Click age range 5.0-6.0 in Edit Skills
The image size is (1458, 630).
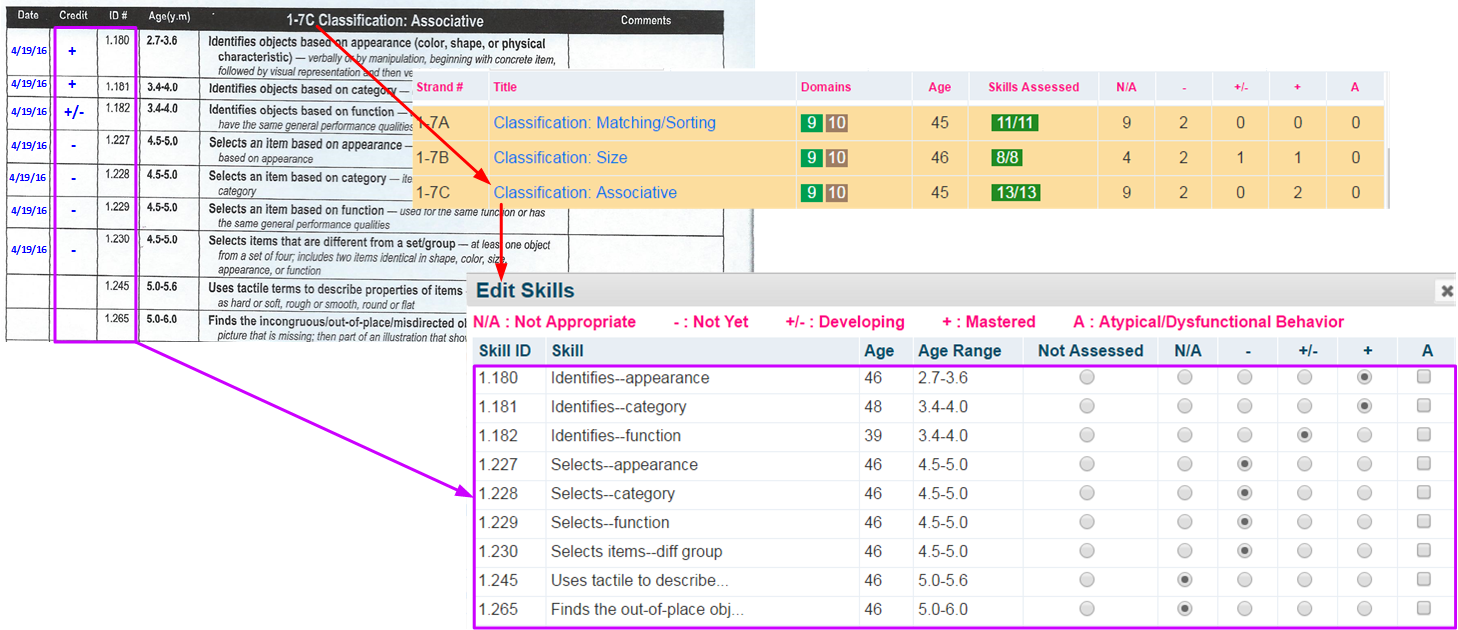point(943,609)
